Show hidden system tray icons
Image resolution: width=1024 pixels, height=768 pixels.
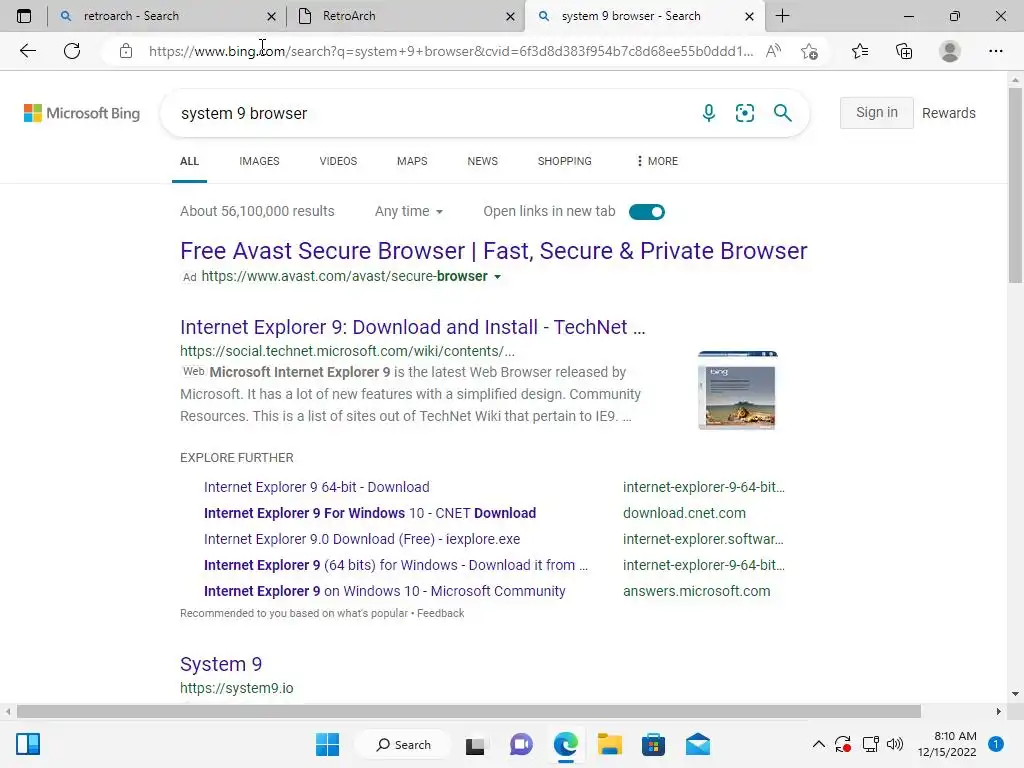818,744
